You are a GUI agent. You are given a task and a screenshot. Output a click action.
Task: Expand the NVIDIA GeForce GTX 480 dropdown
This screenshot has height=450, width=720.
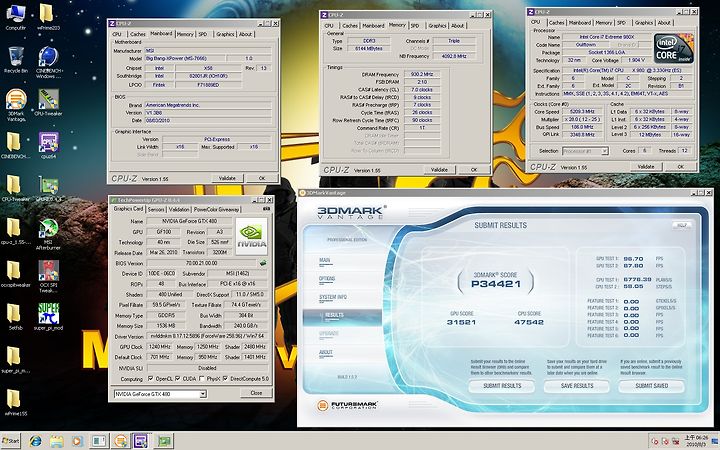(x=203, y=394)
